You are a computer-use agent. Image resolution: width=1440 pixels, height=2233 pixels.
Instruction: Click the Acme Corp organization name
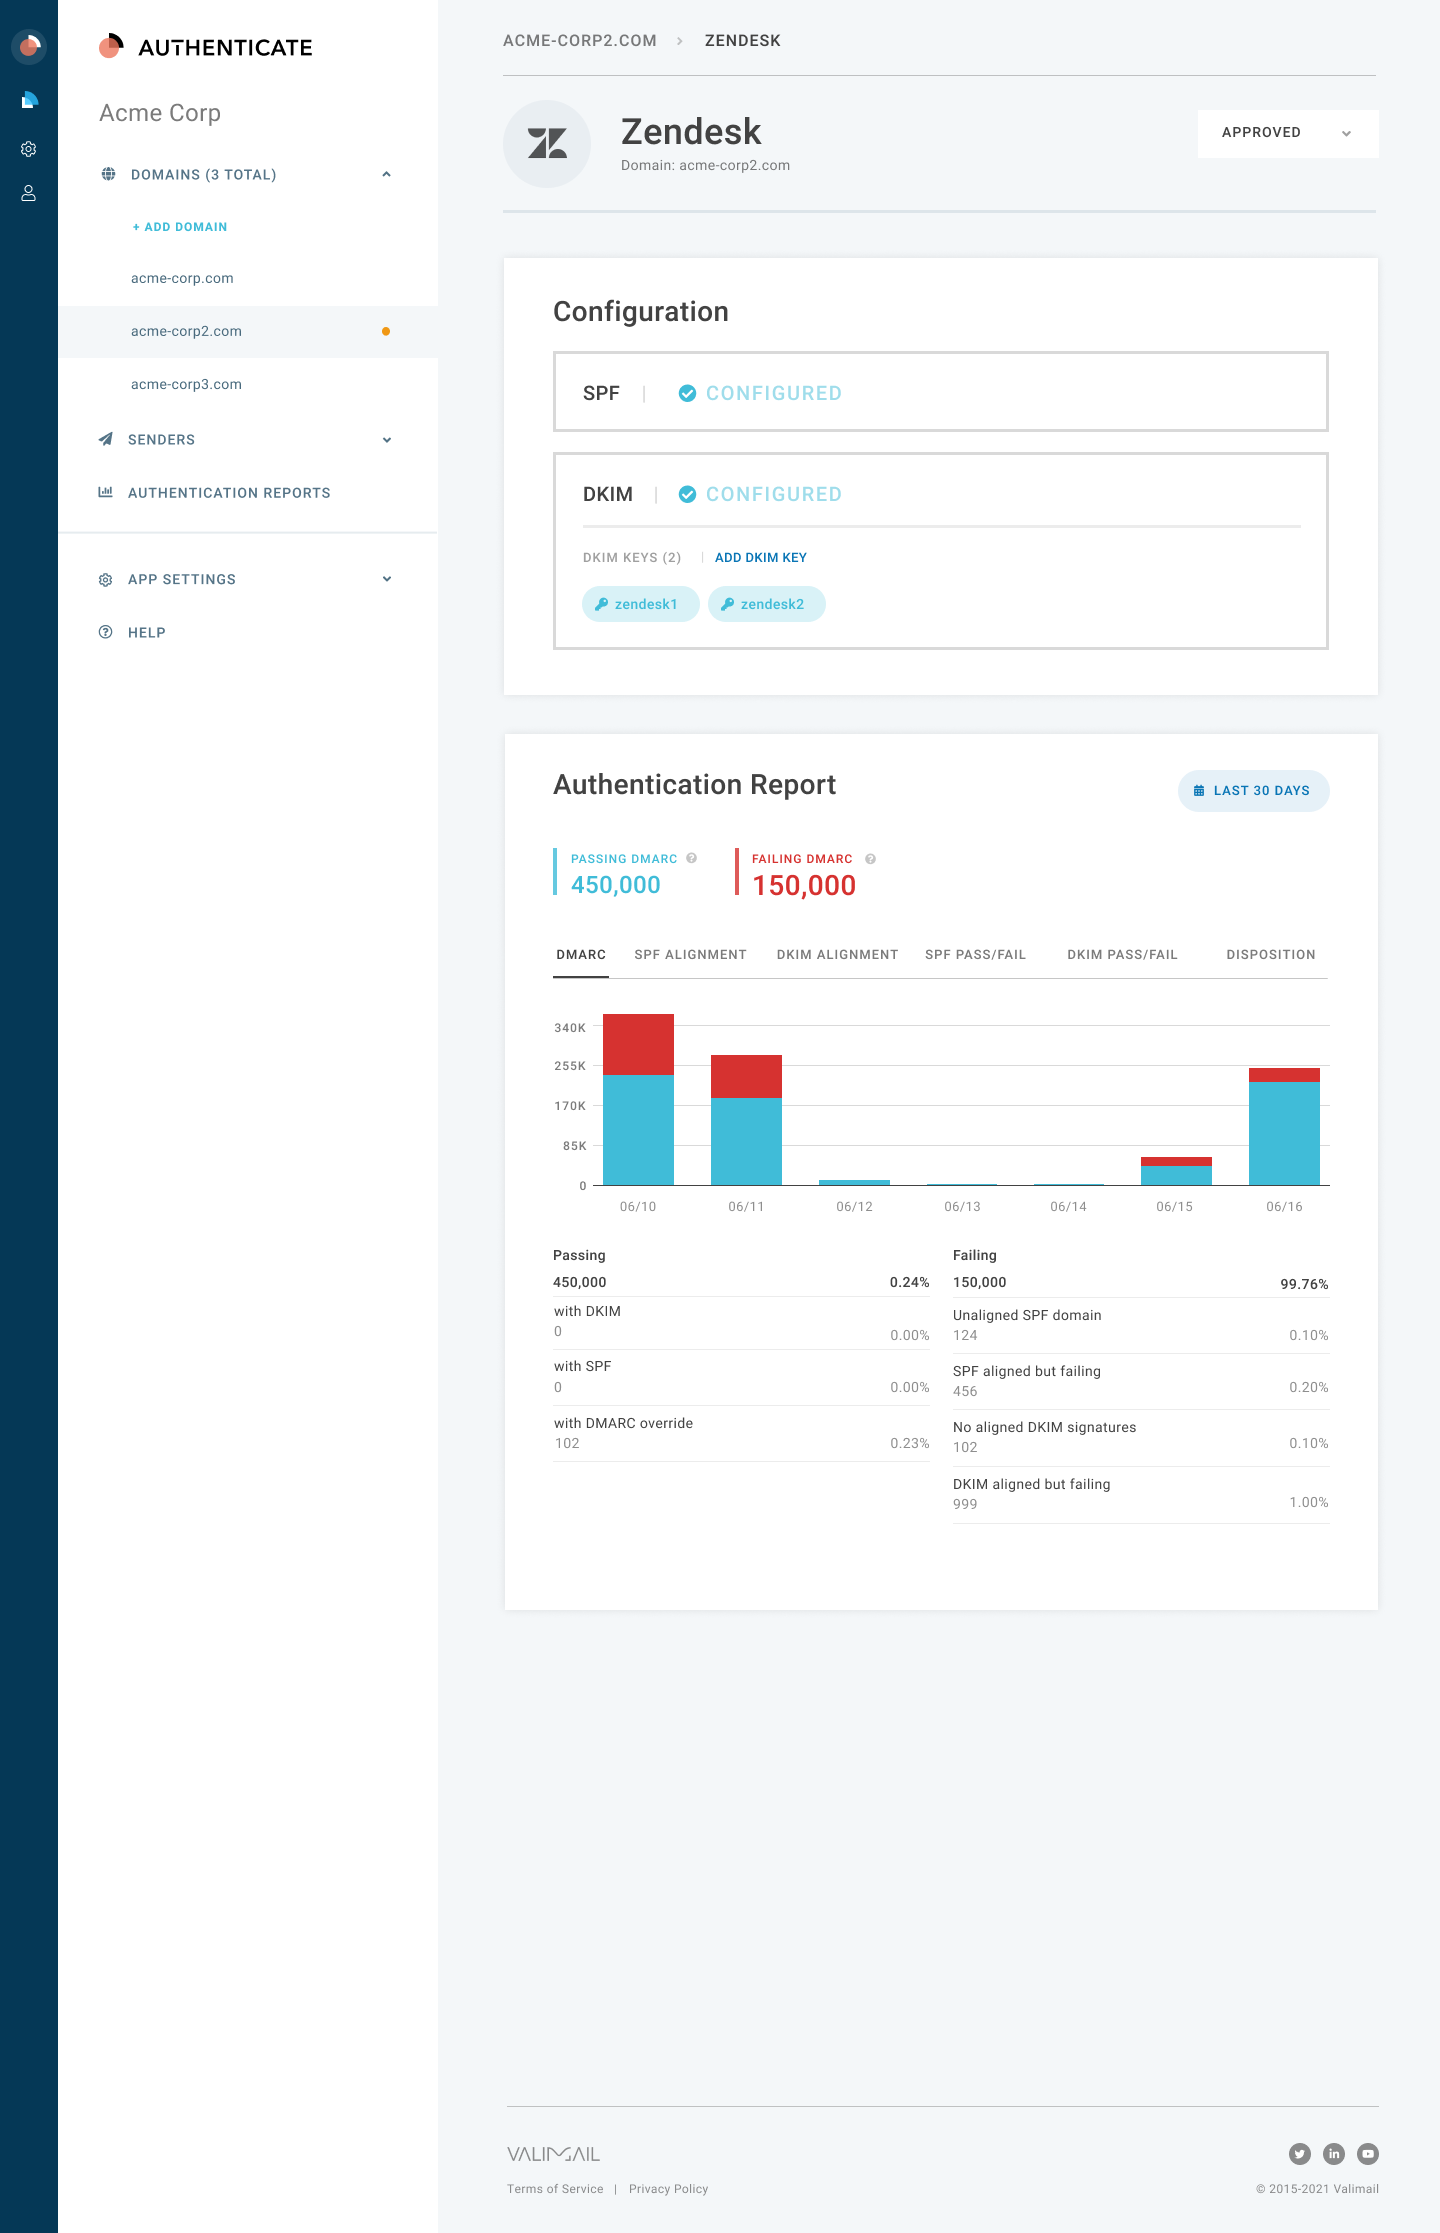(x=160, y=113)
